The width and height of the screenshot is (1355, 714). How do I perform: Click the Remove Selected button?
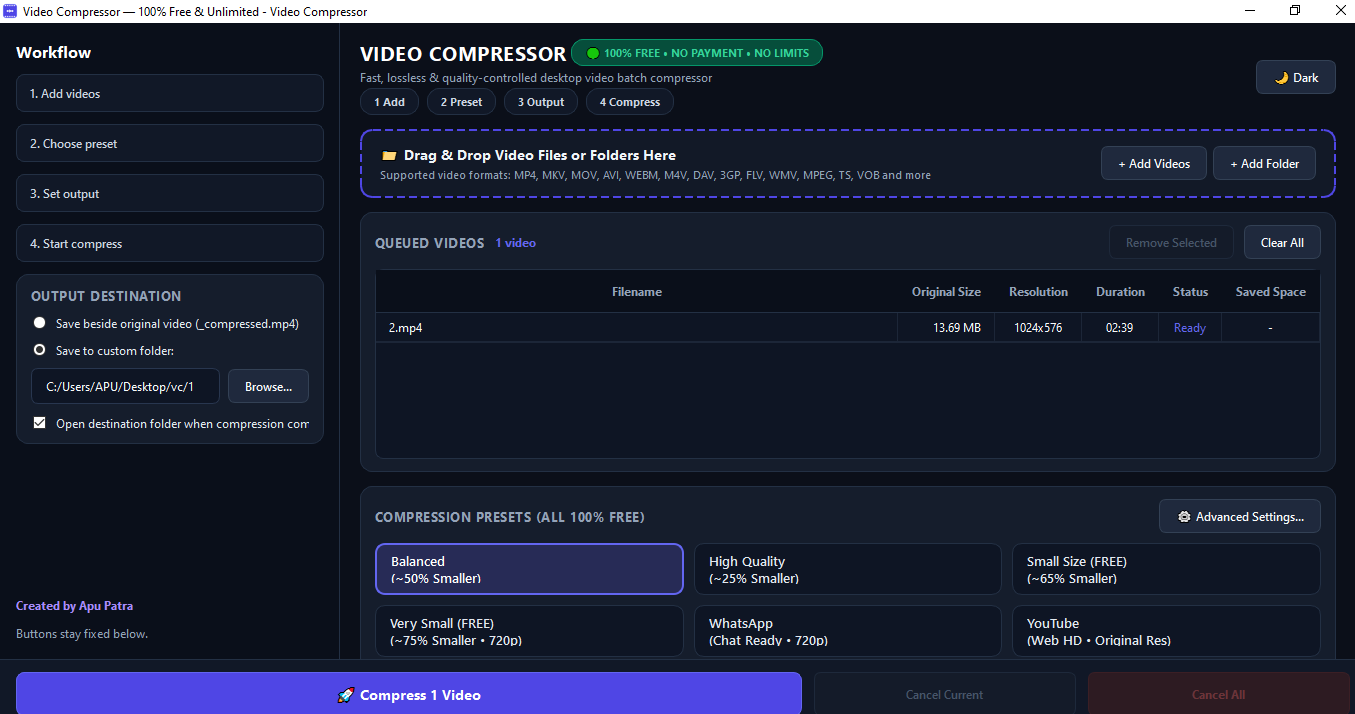pyautogui.click(x=1171, y=242)
